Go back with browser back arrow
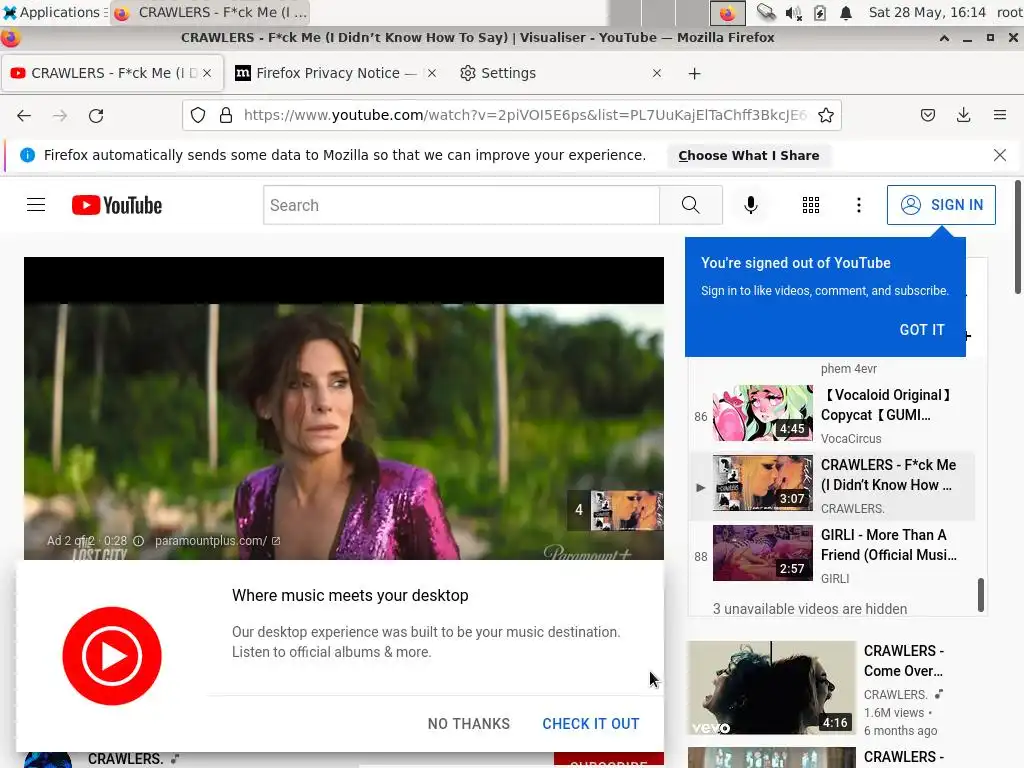This screenshot has height=768, width=1024. click(24, 116)
